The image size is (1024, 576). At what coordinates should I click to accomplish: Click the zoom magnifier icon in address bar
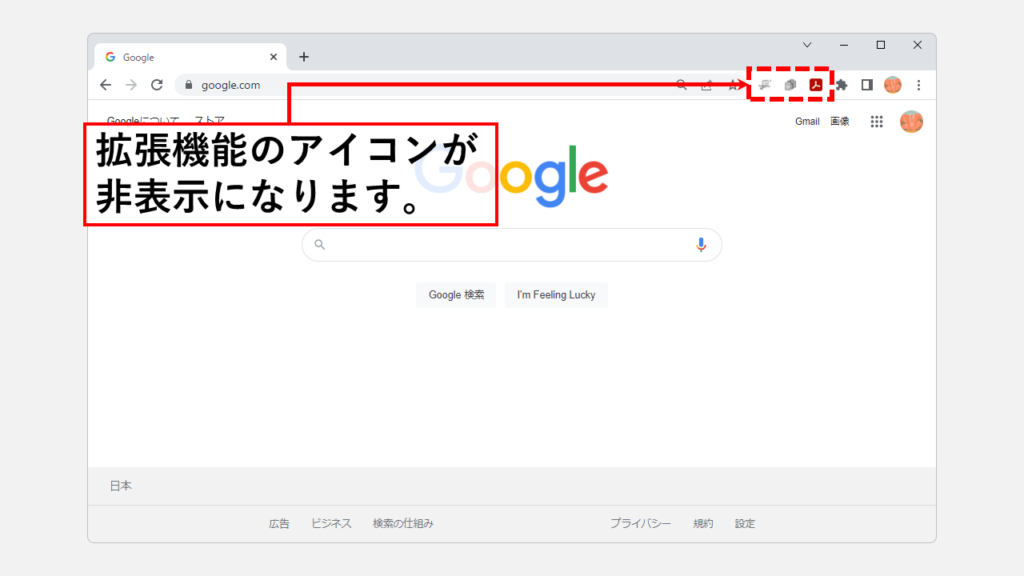(682, 85)
